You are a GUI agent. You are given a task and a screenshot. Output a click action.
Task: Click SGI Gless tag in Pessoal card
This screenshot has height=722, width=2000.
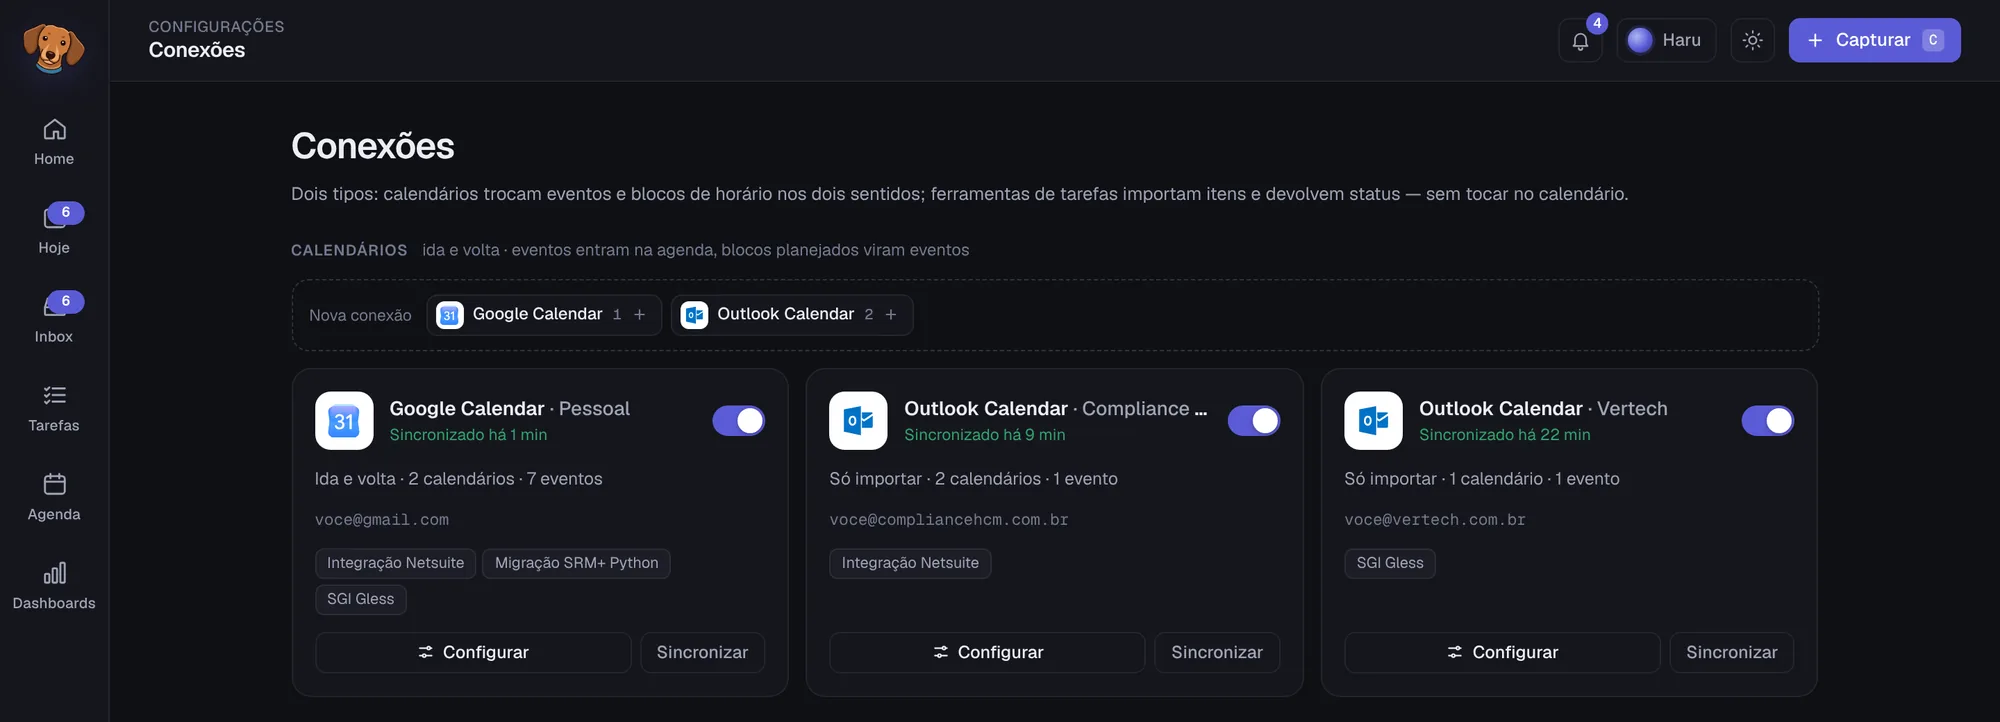pos(361,599)
